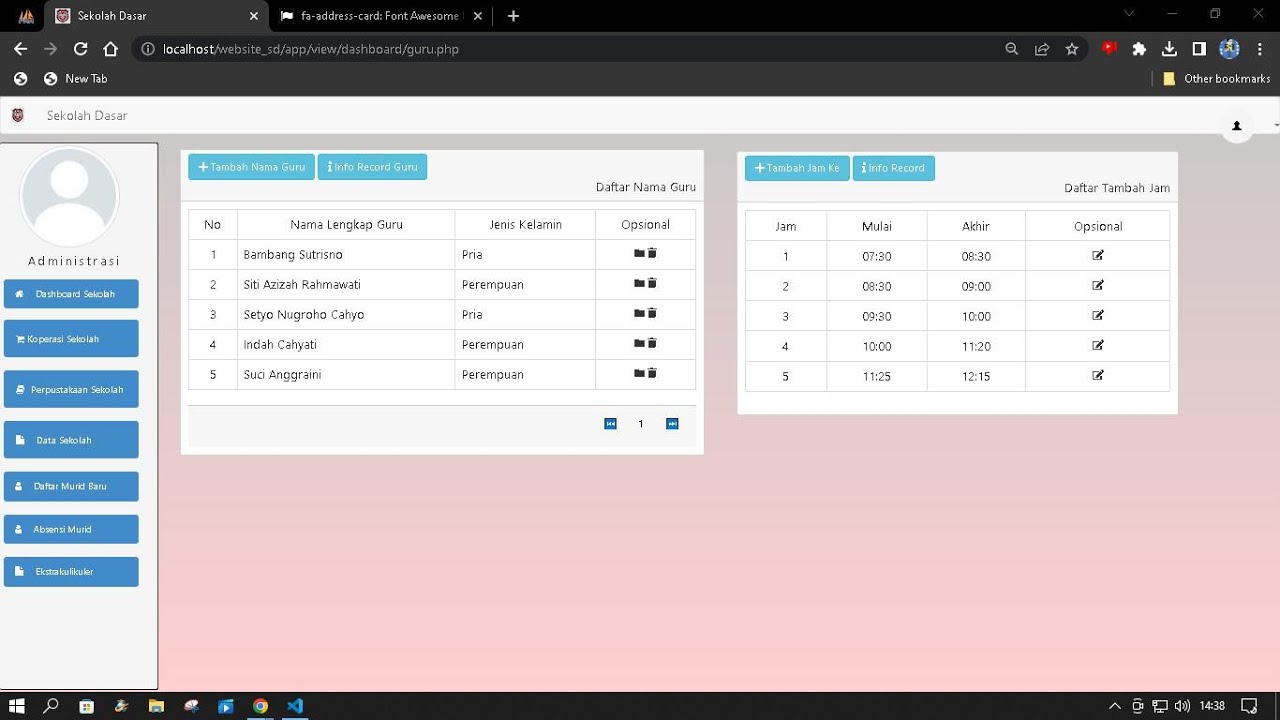
Task: Open Dashboard Sekolah sidebar item
Action: pyautogui.click(x=71, y=294)
